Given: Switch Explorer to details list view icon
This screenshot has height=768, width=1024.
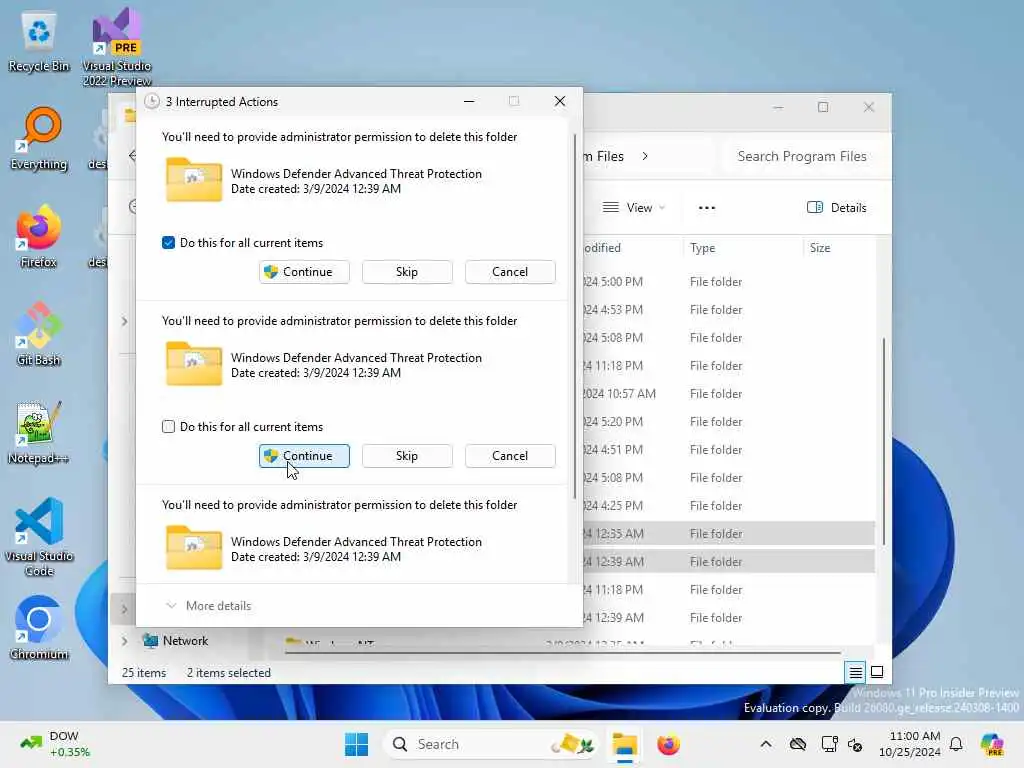Looking at the screenshot, I should (855, 672).
